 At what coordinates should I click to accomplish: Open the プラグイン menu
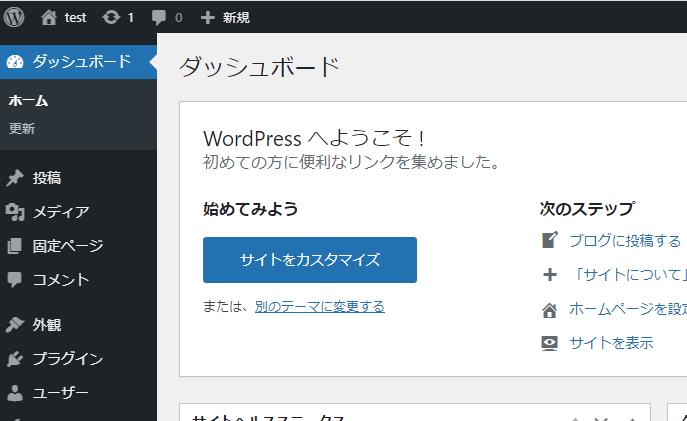click(x=68, y=359)
